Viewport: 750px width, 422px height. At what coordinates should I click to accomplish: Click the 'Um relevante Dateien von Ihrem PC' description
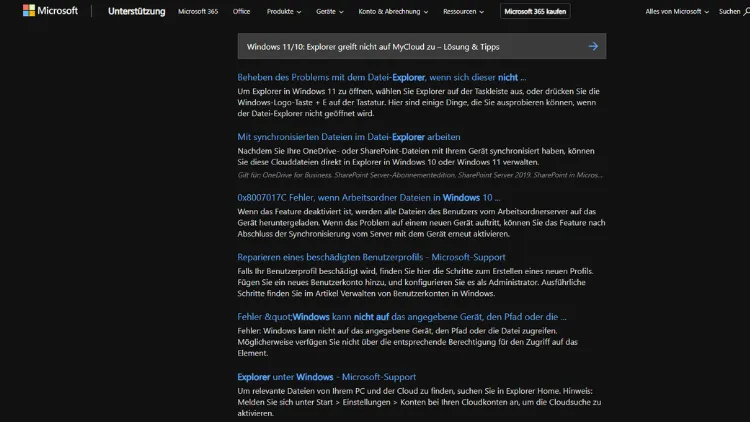419,402
